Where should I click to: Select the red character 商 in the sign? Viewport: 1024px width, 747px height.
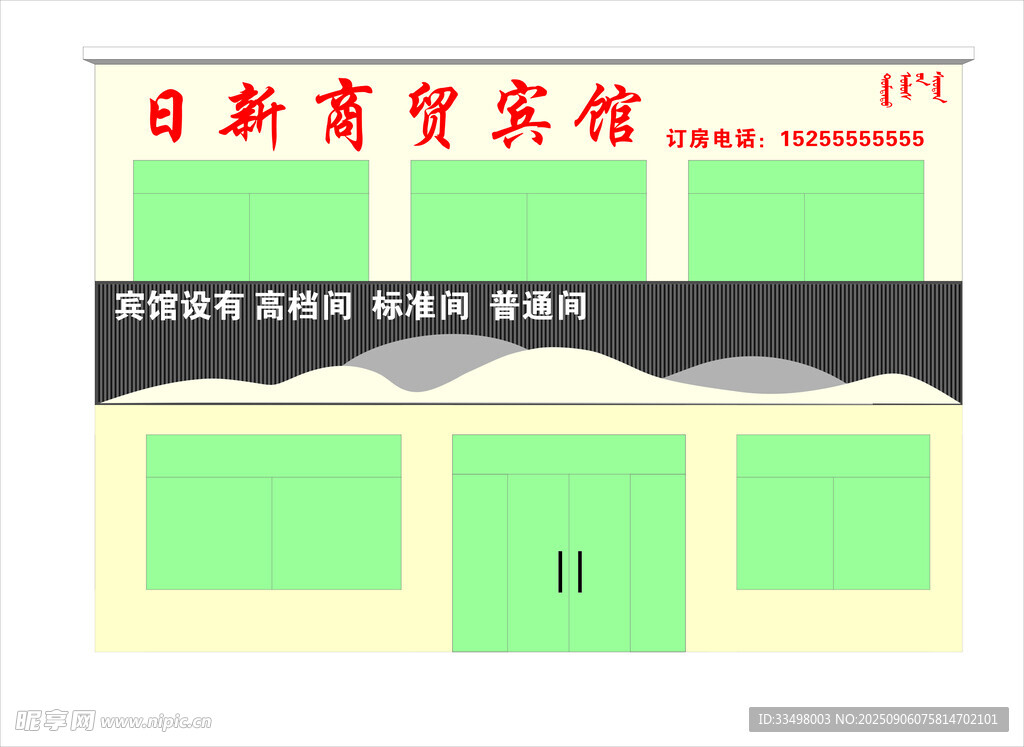[x=343, y=115]
